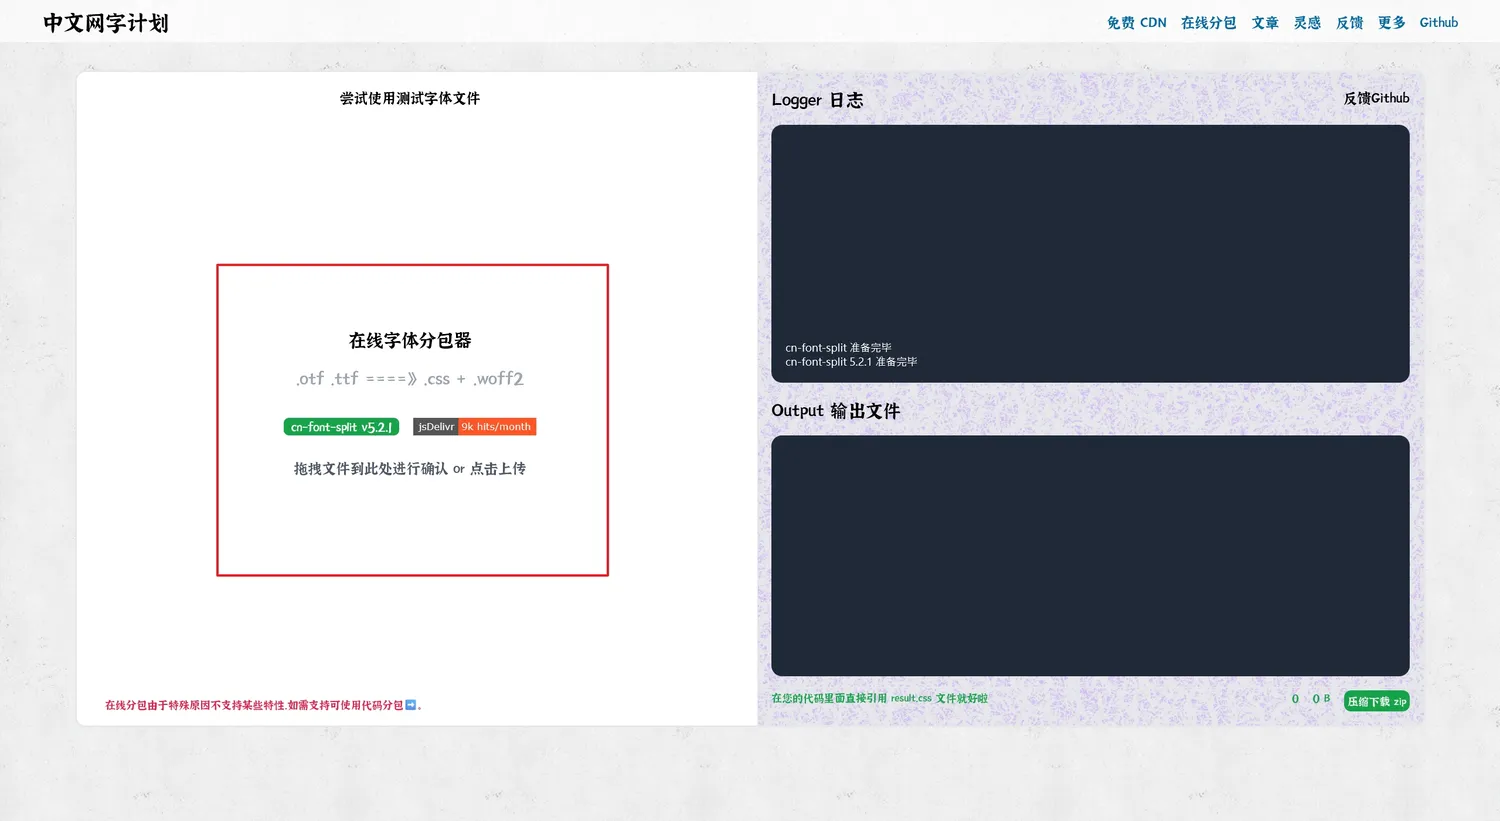
Task: Click the 尝试使用测试字体文件 link
Action: pos(410,98)
